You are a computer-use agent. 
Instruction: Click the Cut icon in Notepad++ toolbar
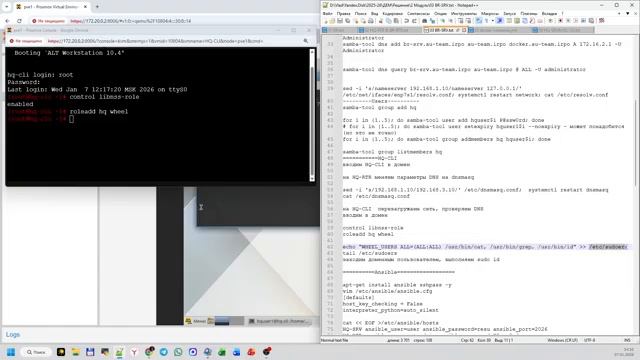pyautogui.click(x=381, y=20)
